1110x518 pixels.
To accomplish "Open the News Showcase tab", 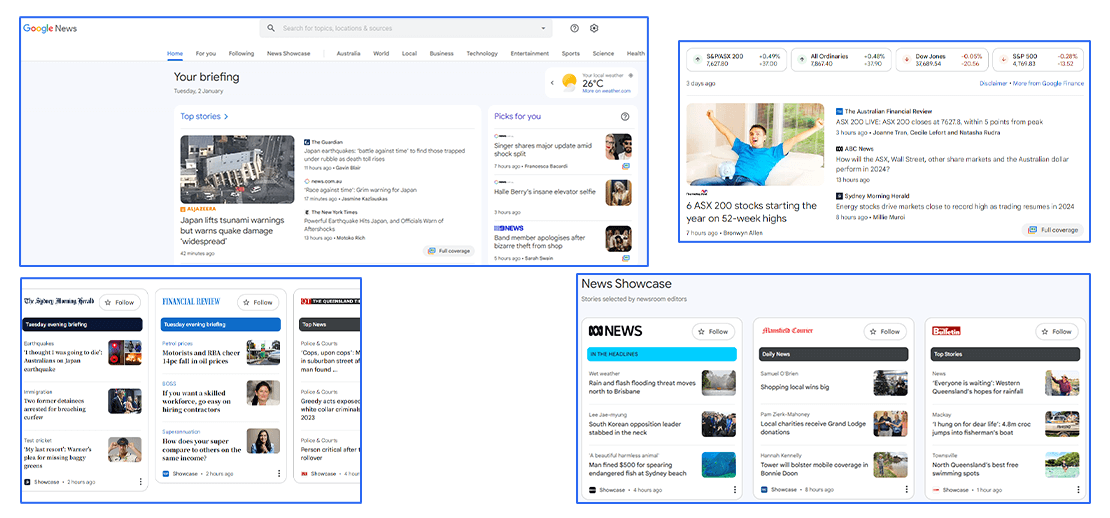I will pyautogui.click(x=289, y=53).
